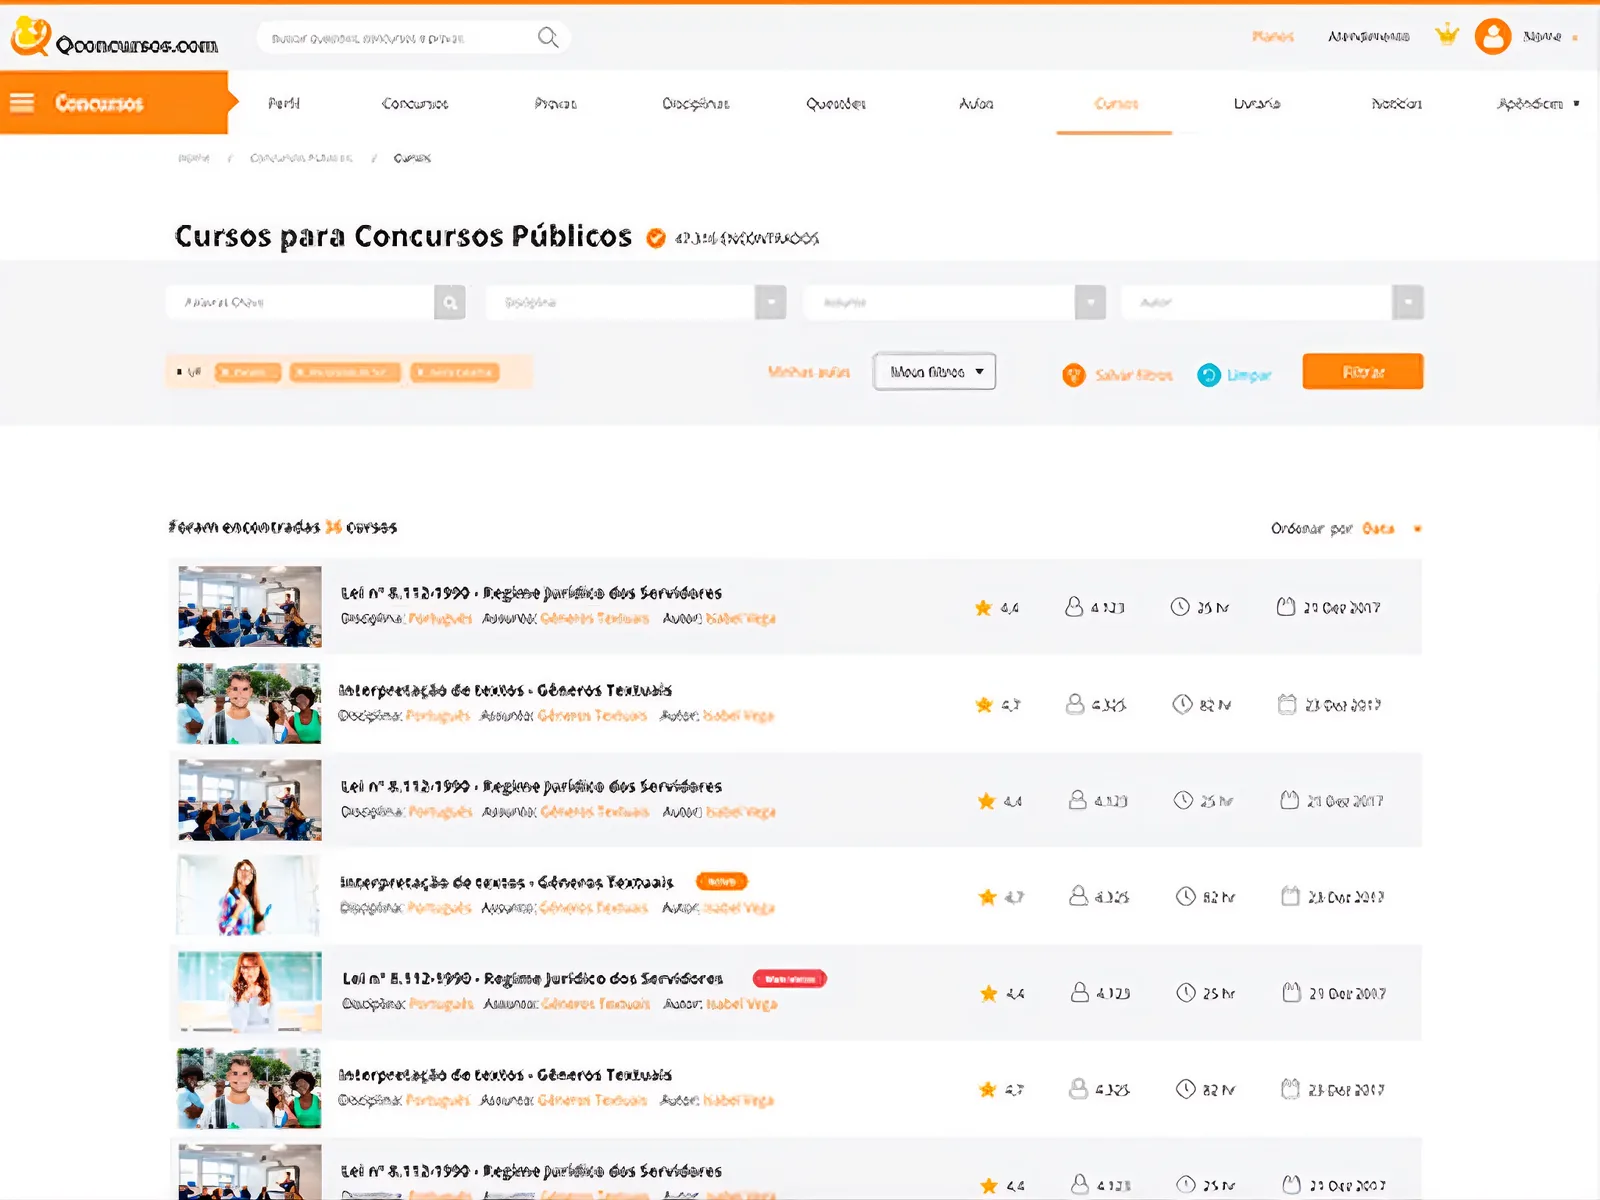Click the Salvar filtros link text
1600x1200 pixels.
point(1133,375)
